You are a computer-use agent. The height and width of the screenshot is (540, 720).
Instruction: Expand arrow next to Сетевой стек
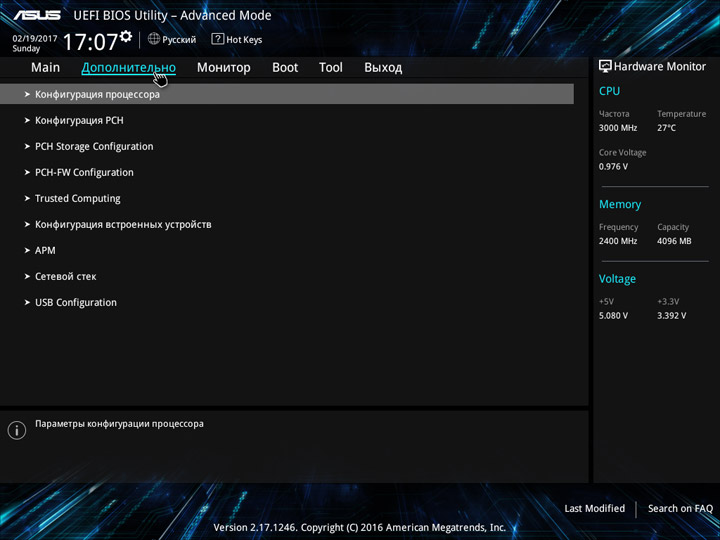pos(27,276)
